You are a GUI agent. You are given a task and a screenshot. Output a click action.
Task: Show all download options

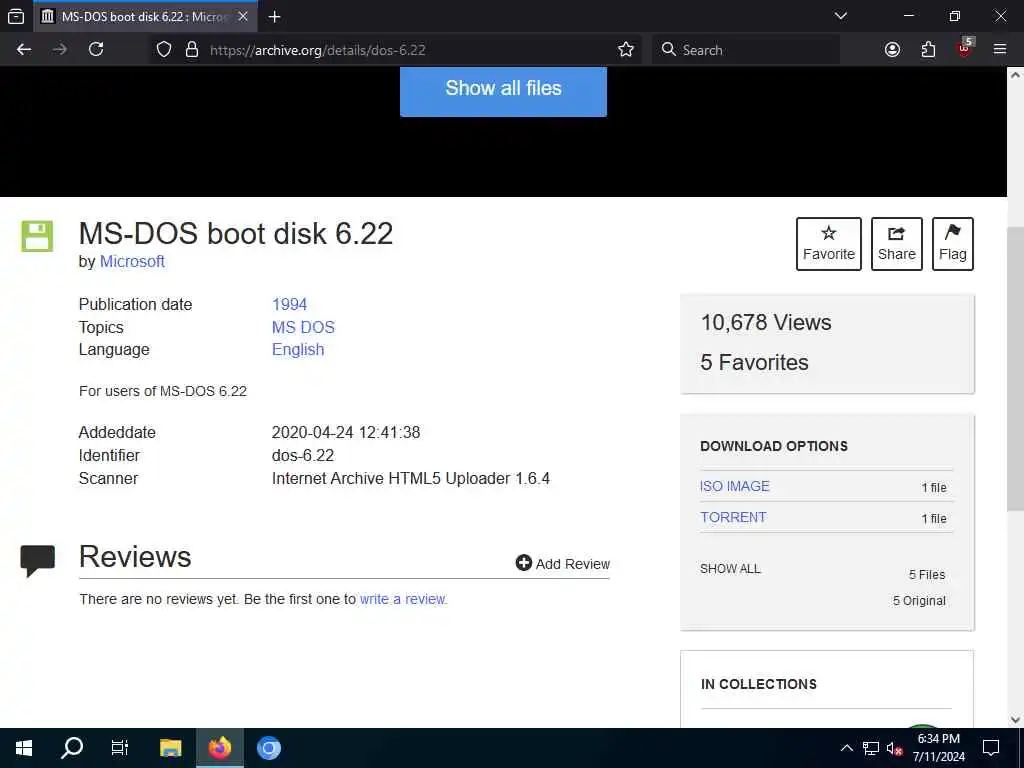730,569
